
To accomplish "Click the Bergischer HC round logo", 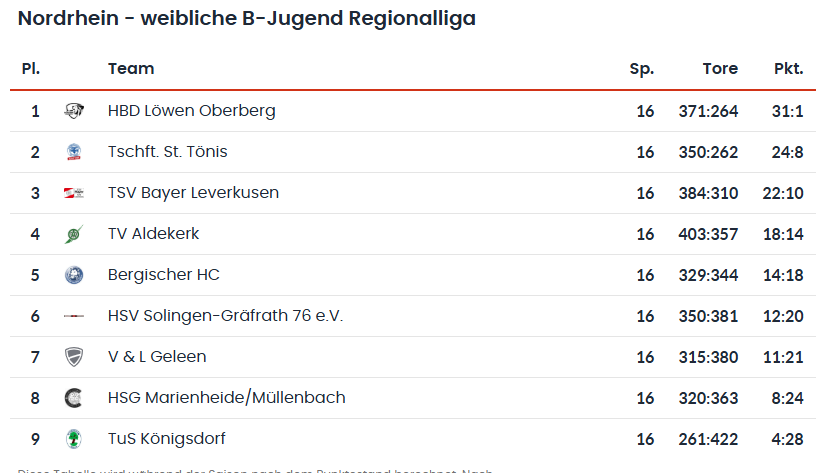I will click(73, 275).
